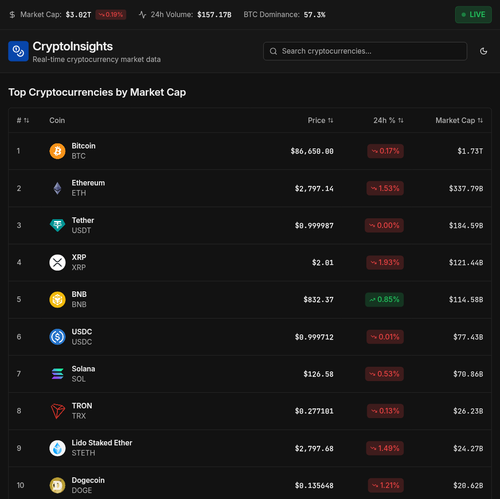Open the Ethereum coin name
The width and height of the screenshot is (500, 499).
point(88,183)
